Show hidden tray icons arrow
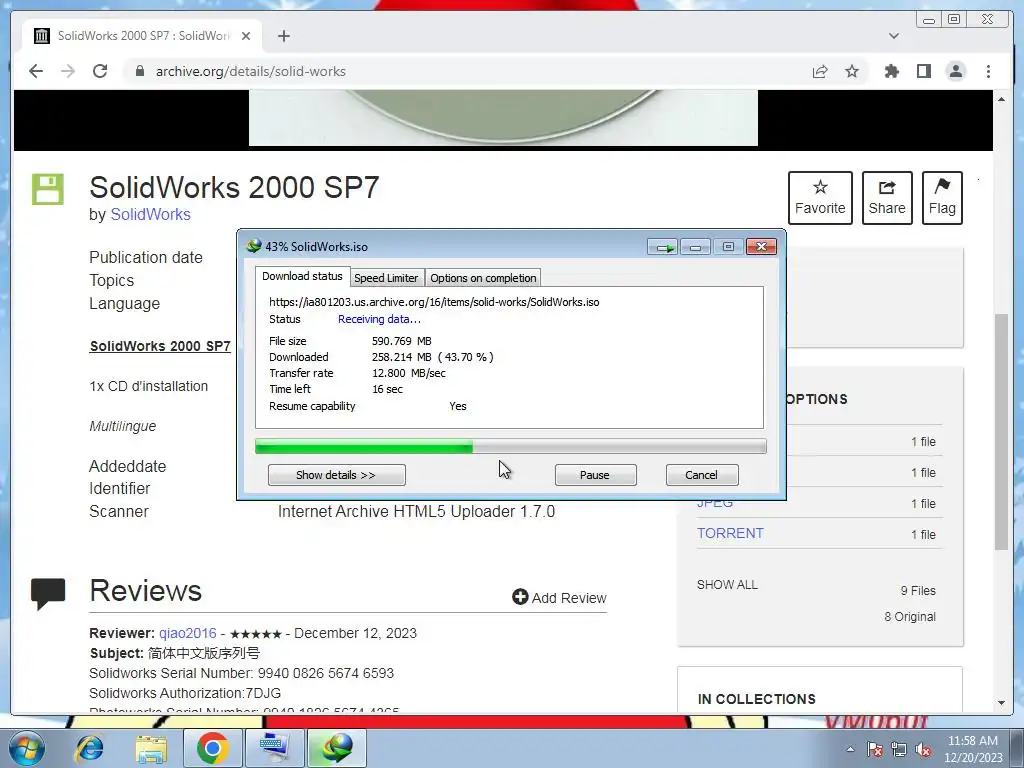 [850, 749]
